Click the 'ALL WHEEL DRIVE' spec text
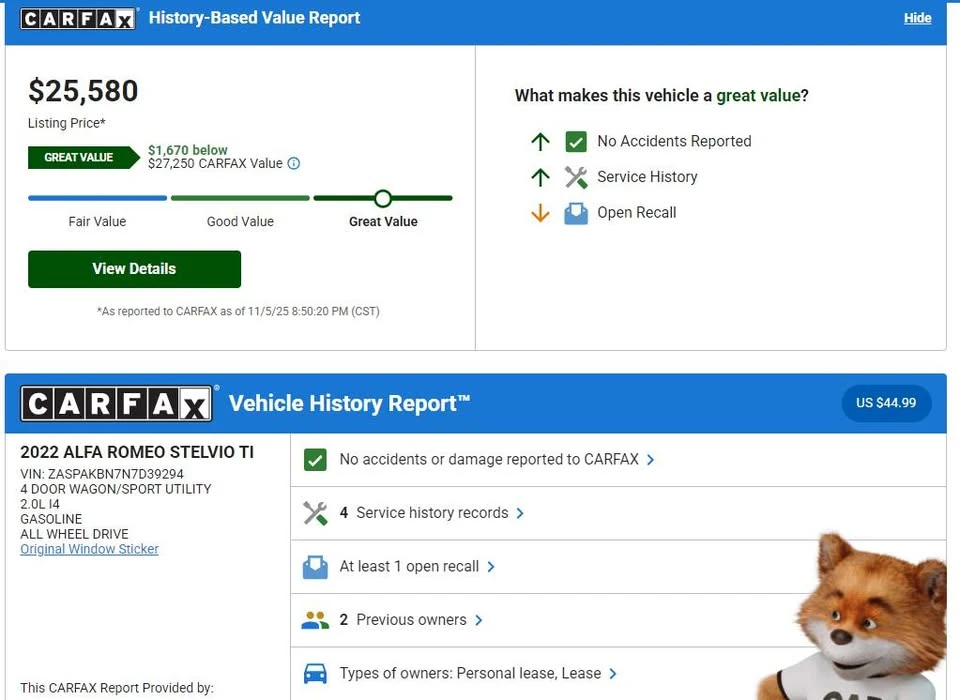 click(74, 534)
